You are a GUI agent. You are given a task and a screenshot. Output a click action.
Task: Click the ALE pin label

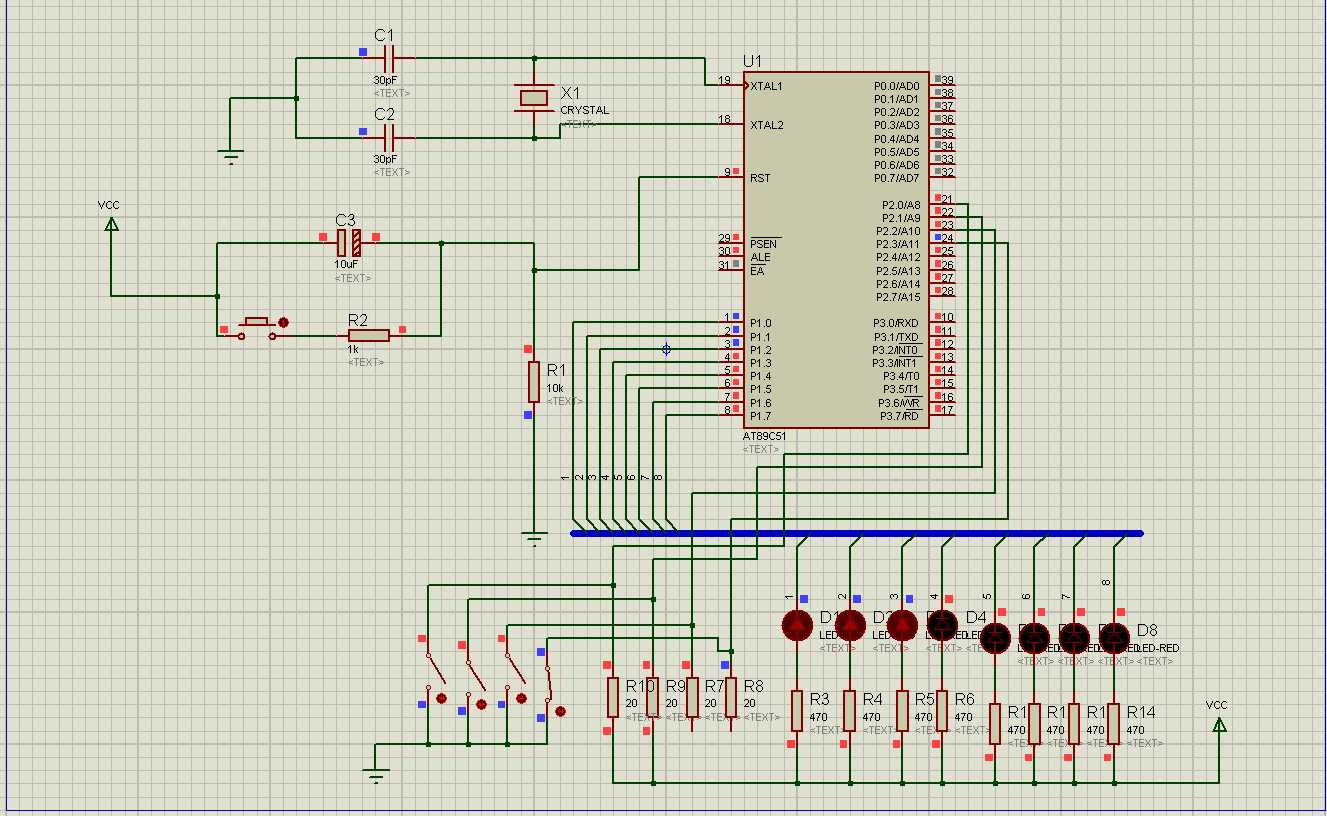[x=760, y=257]
